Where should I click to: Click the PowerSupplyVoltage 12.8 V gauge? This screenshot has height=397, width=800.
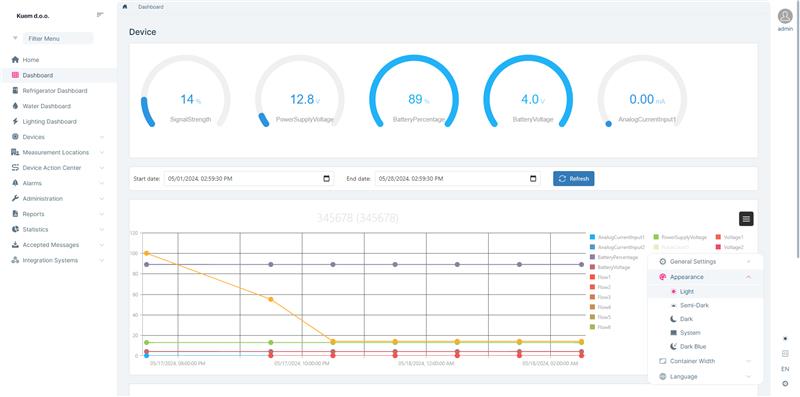pos(300,92)
